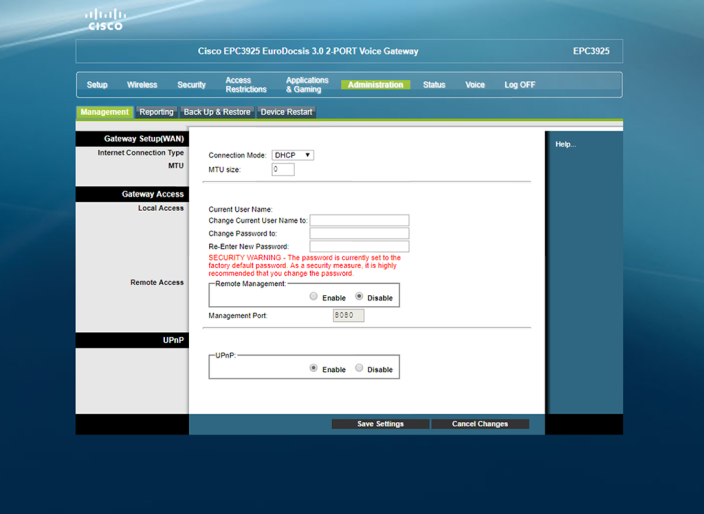The image size is (704, 514).
Task: Click Log OFF in navigation bar
Action: (519, 85)
